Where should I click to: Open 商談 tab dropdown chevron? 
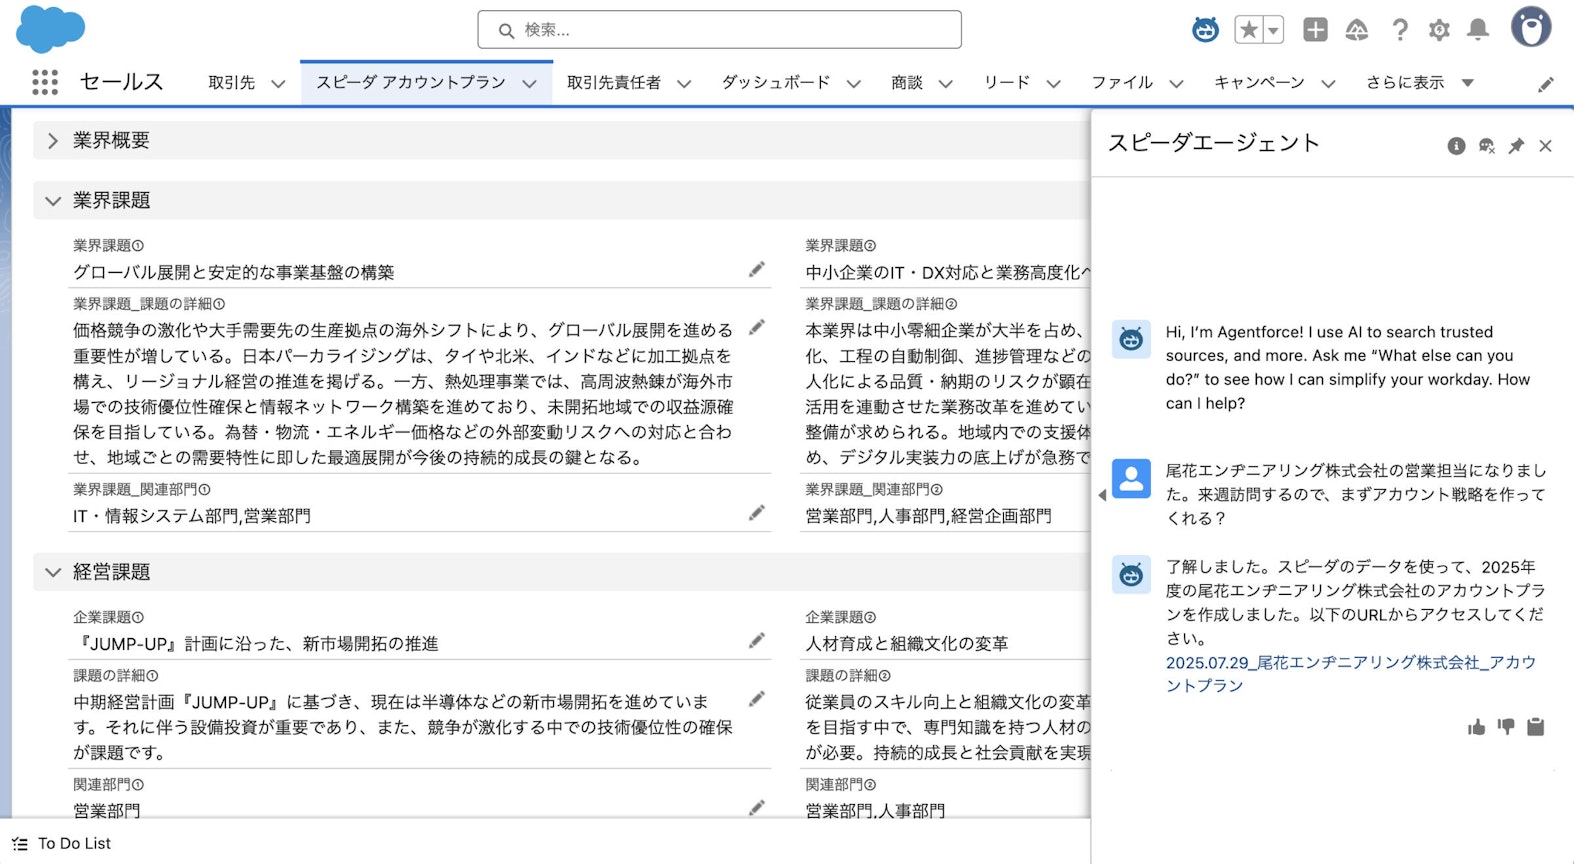pyautogui.click(x=946, y=84)
